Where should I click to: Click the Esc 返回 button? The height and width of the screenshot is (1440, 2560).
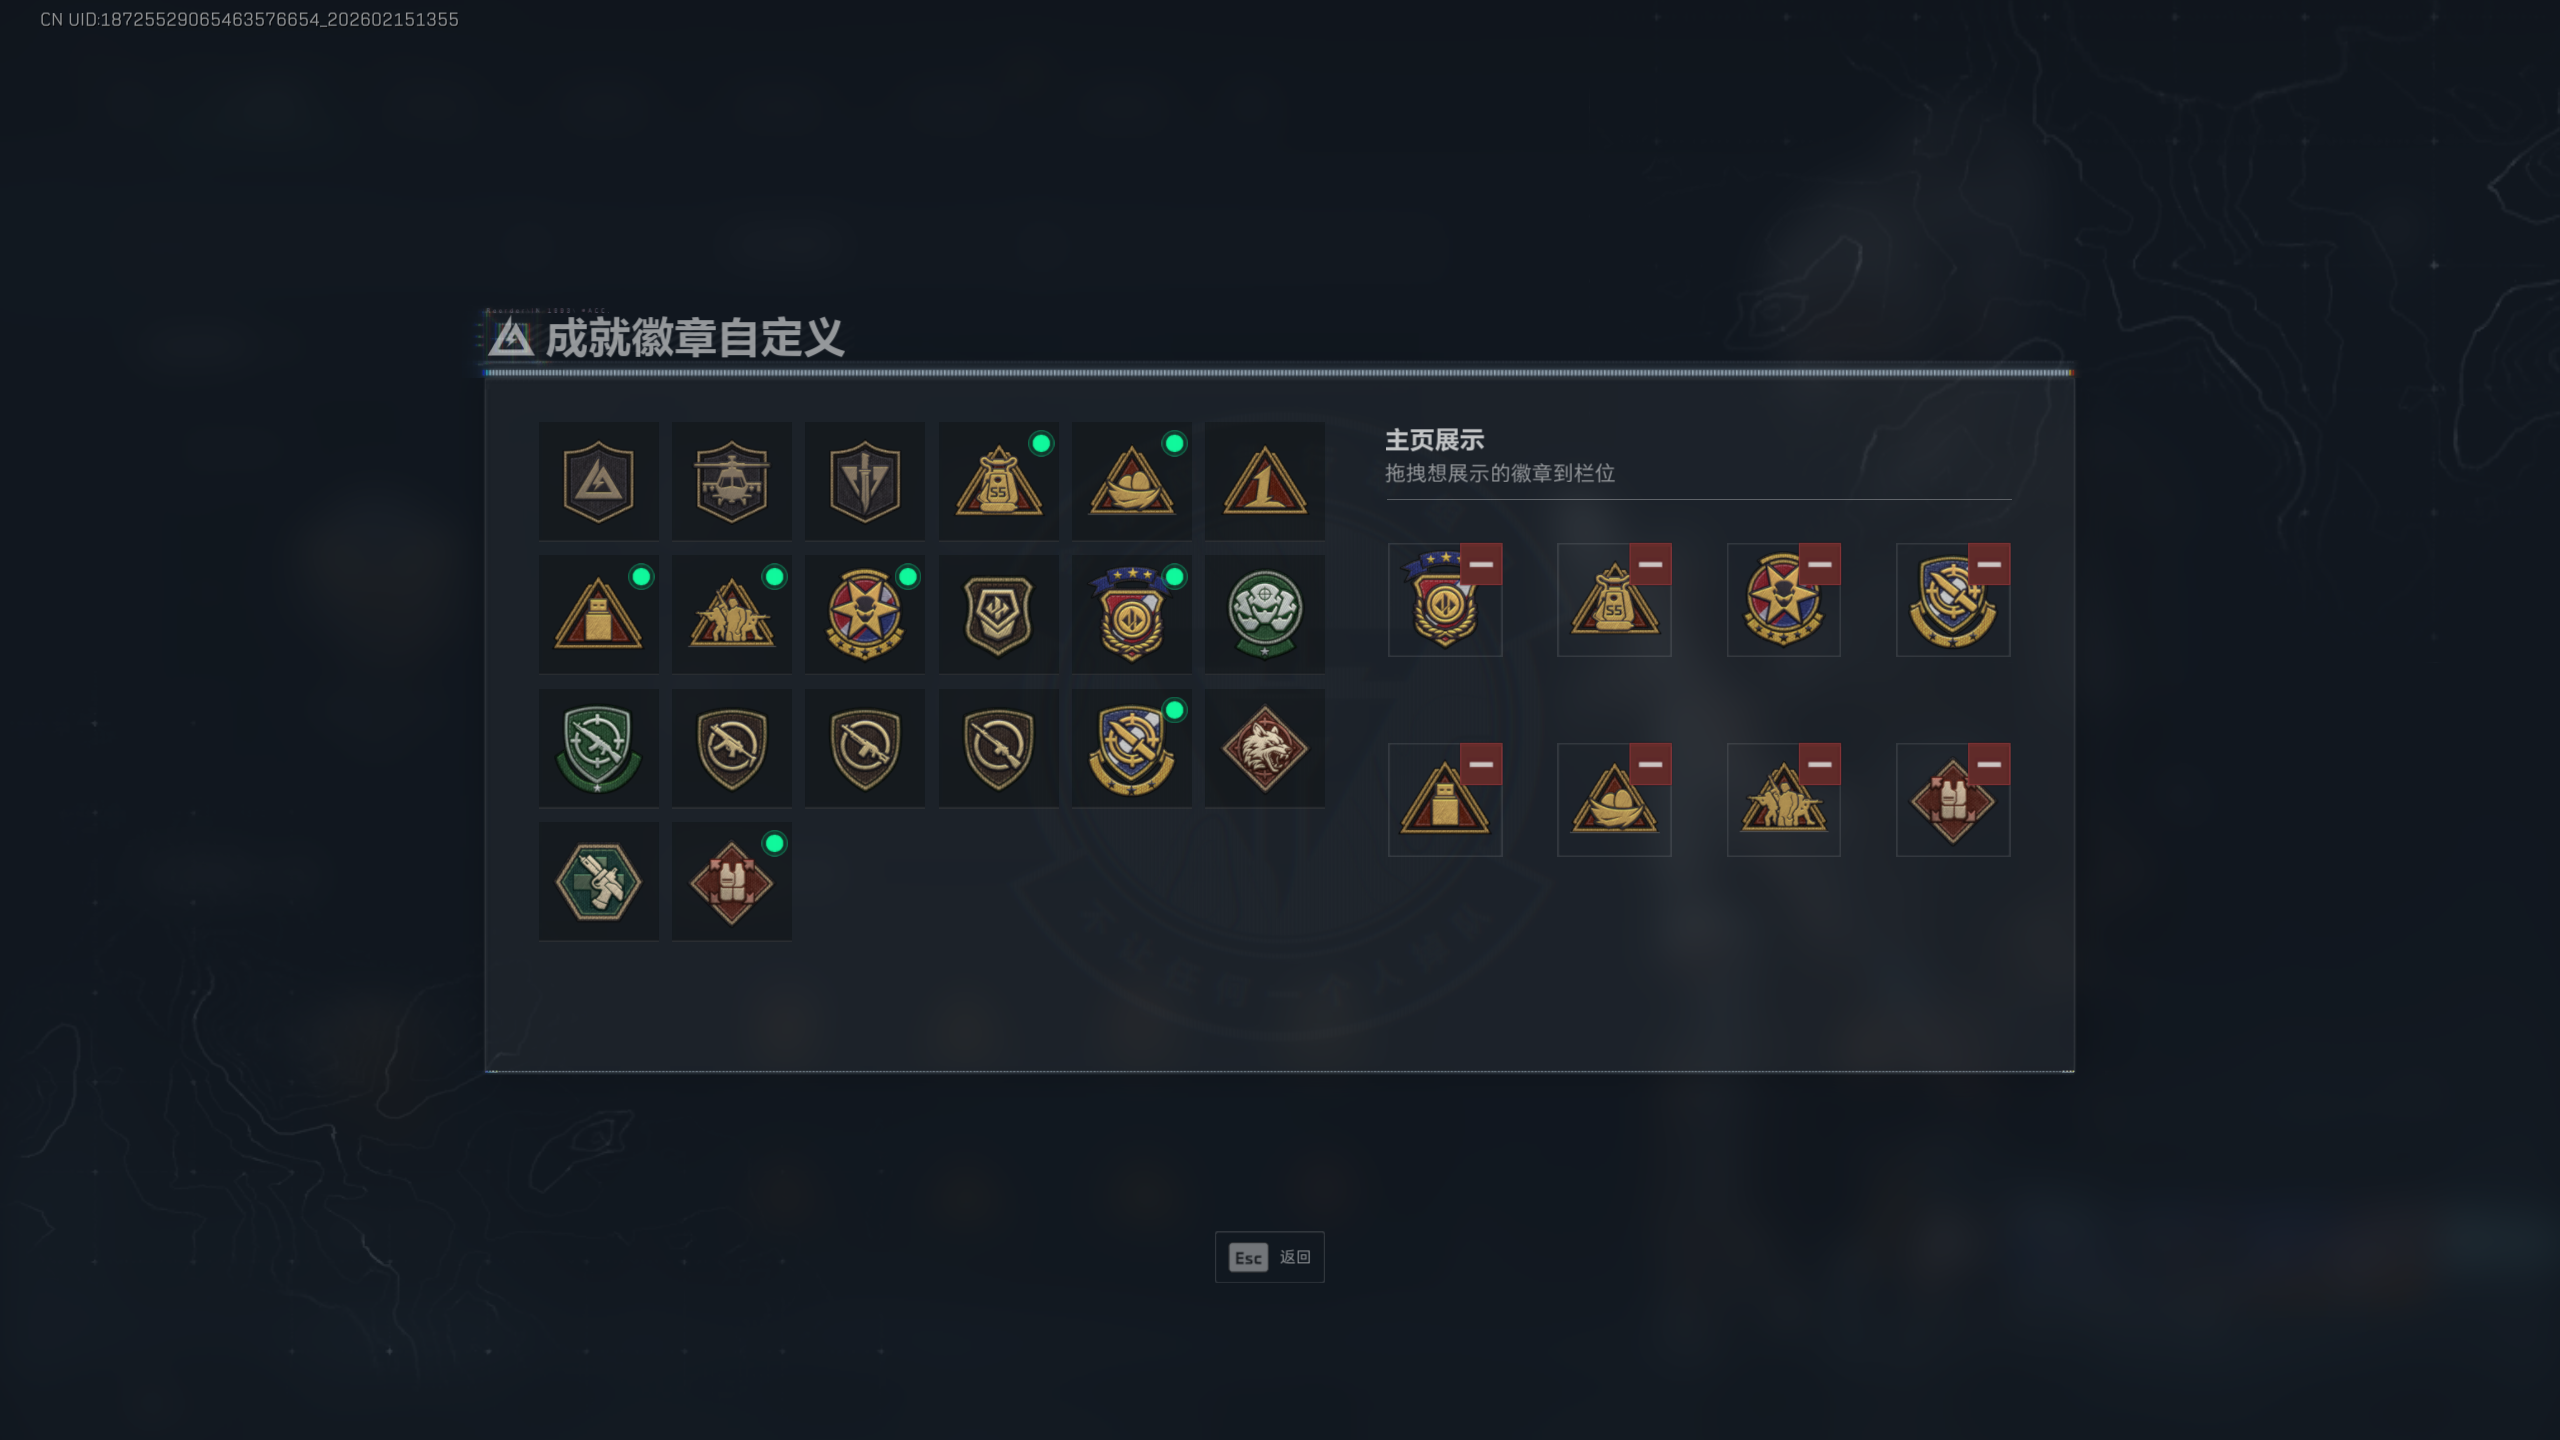[x=1269, y=1257]
